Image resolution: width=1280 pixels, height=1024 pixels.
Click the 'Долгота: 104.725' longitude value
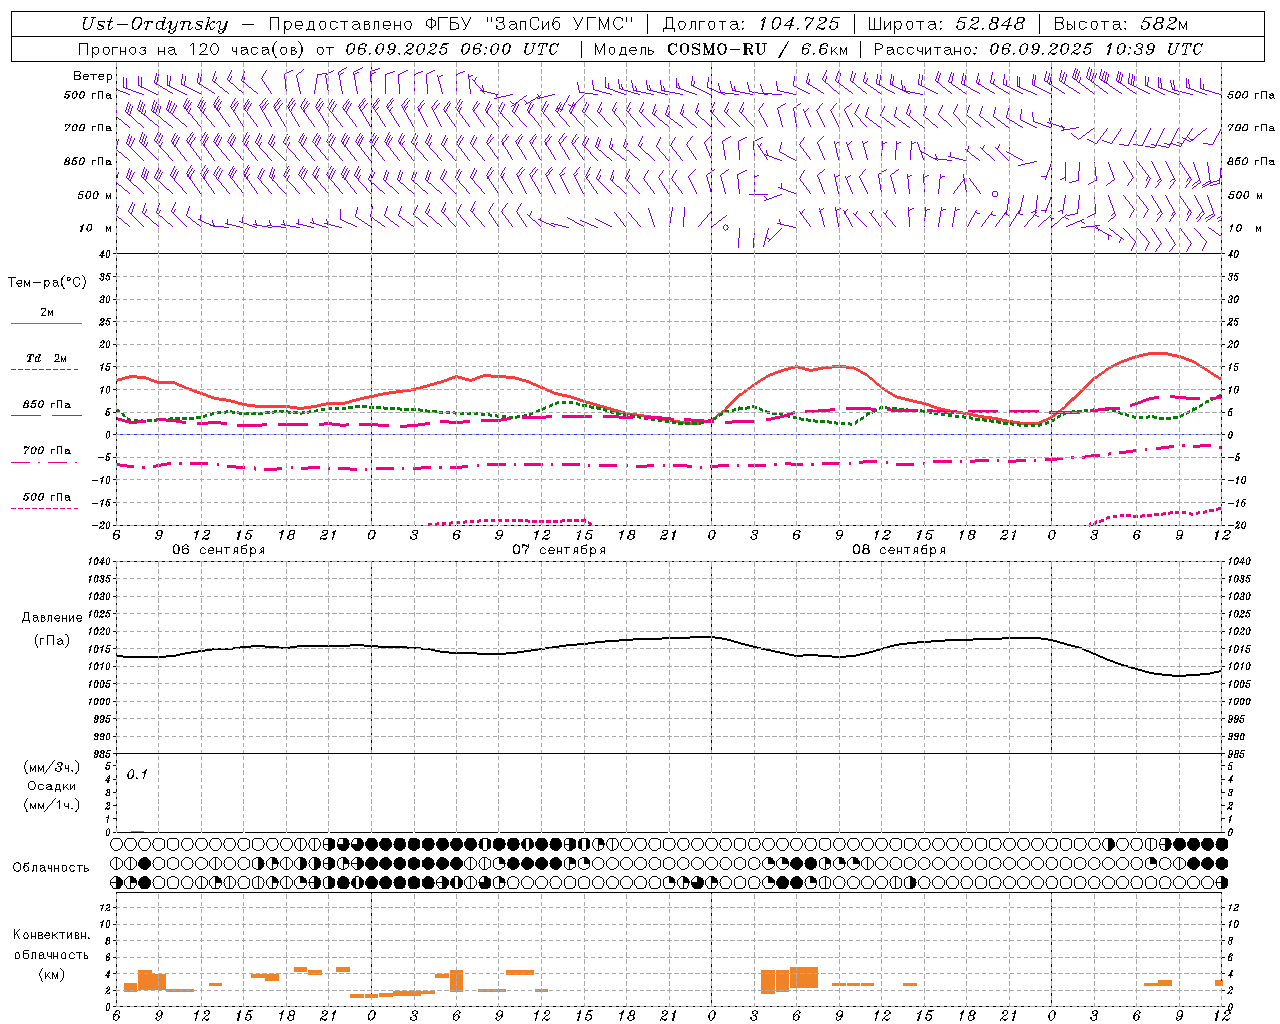coord(750,24)
